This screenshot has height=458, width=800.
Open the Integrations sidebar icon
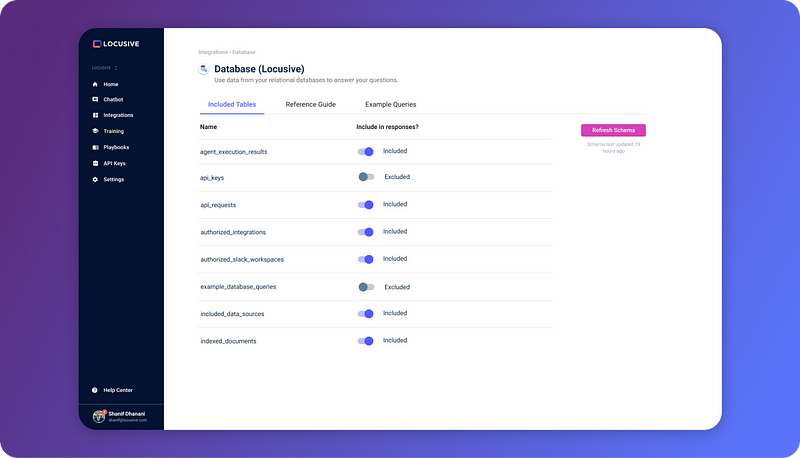point(95,115)
